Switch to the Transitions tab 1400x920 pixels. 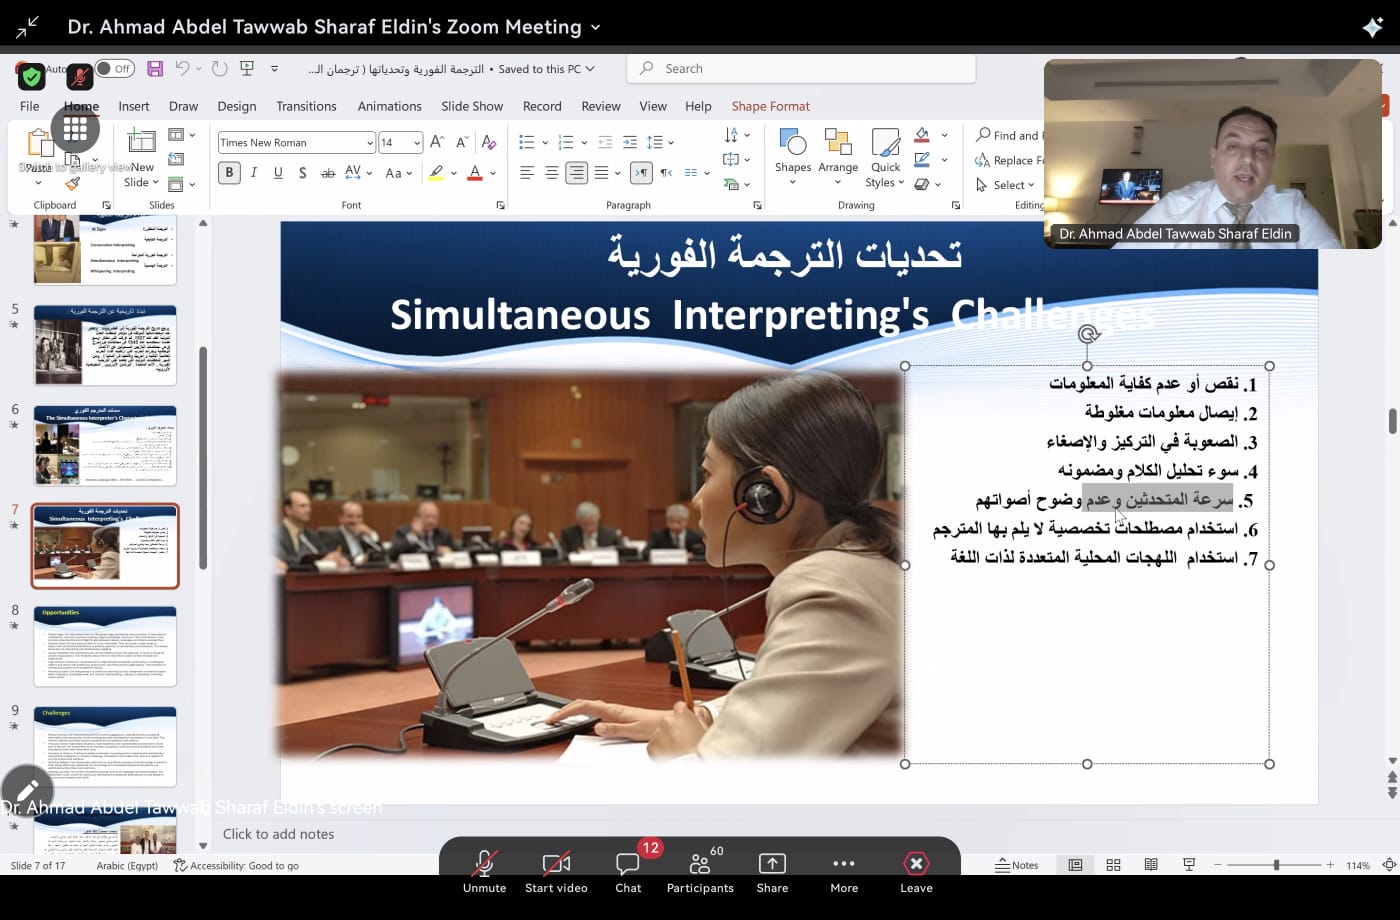click(x=306, y=106)
